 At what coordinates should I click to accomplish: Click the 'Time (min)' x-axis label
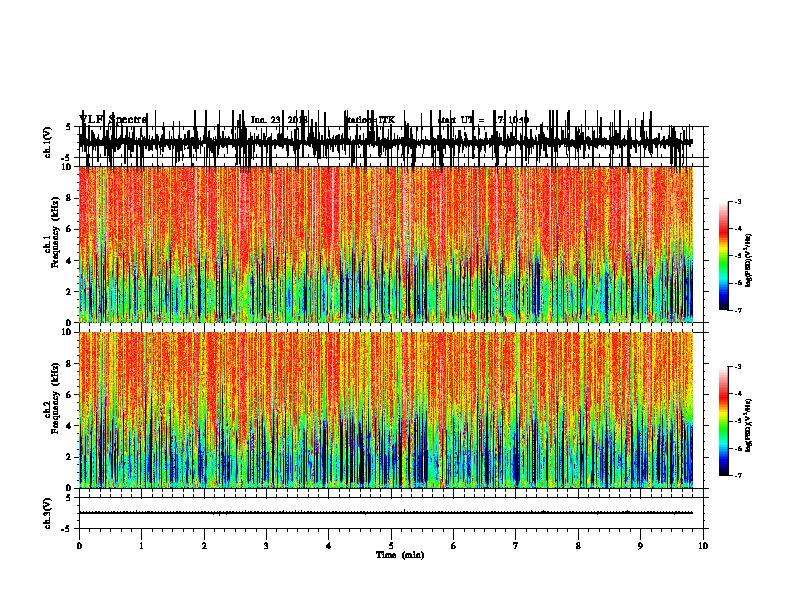400,555
